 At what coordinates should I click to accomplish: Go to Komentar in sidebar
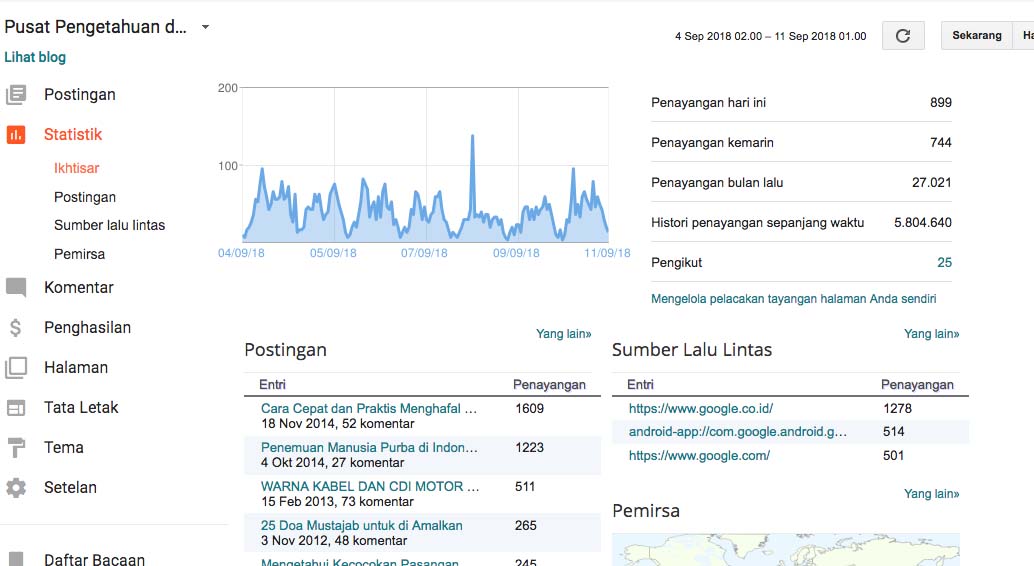coord(78,288)
